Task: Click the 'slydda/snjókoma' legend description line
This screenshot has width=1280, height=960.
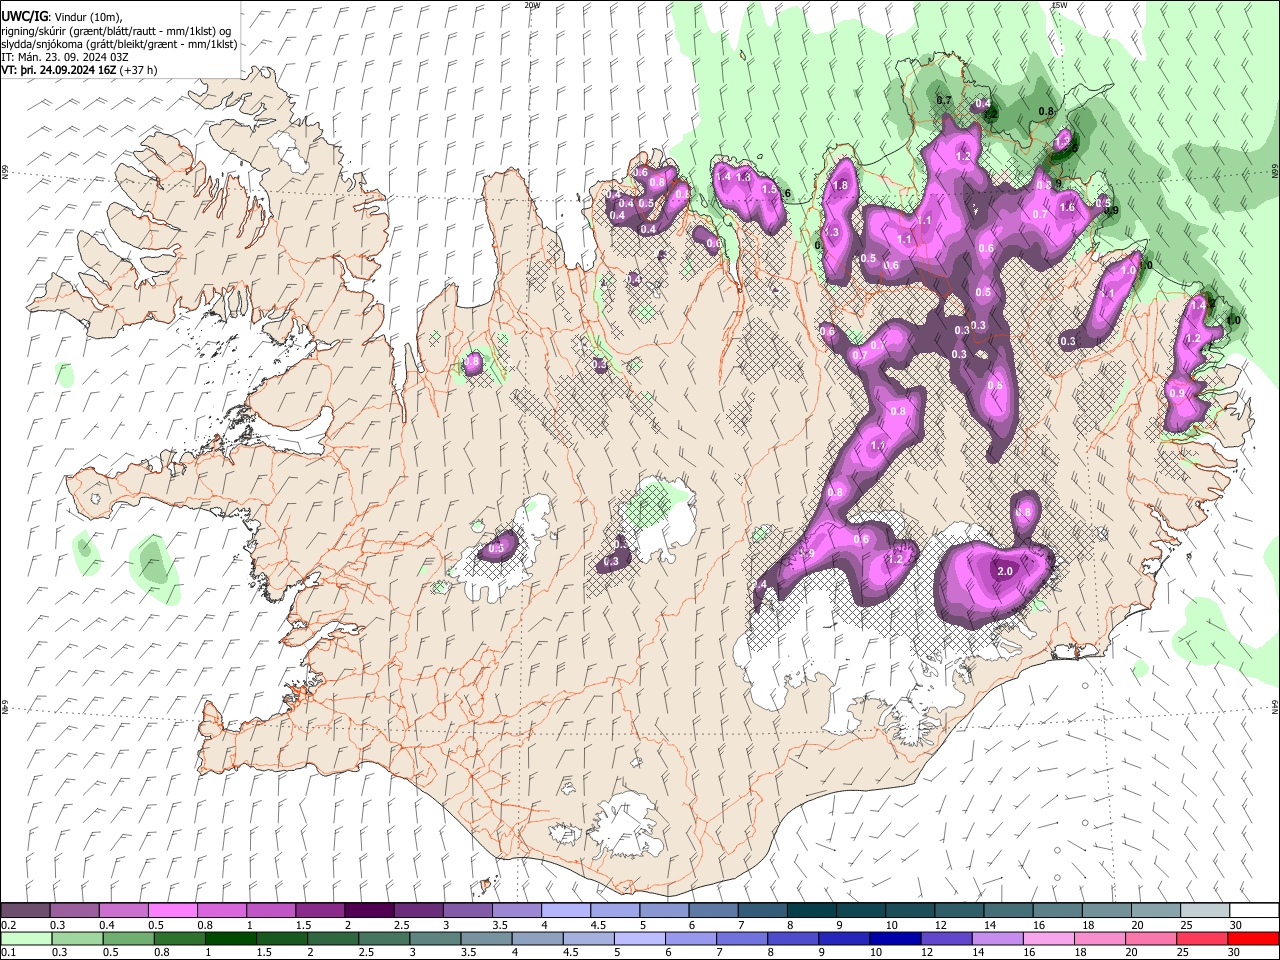Action: click(119, 44)
